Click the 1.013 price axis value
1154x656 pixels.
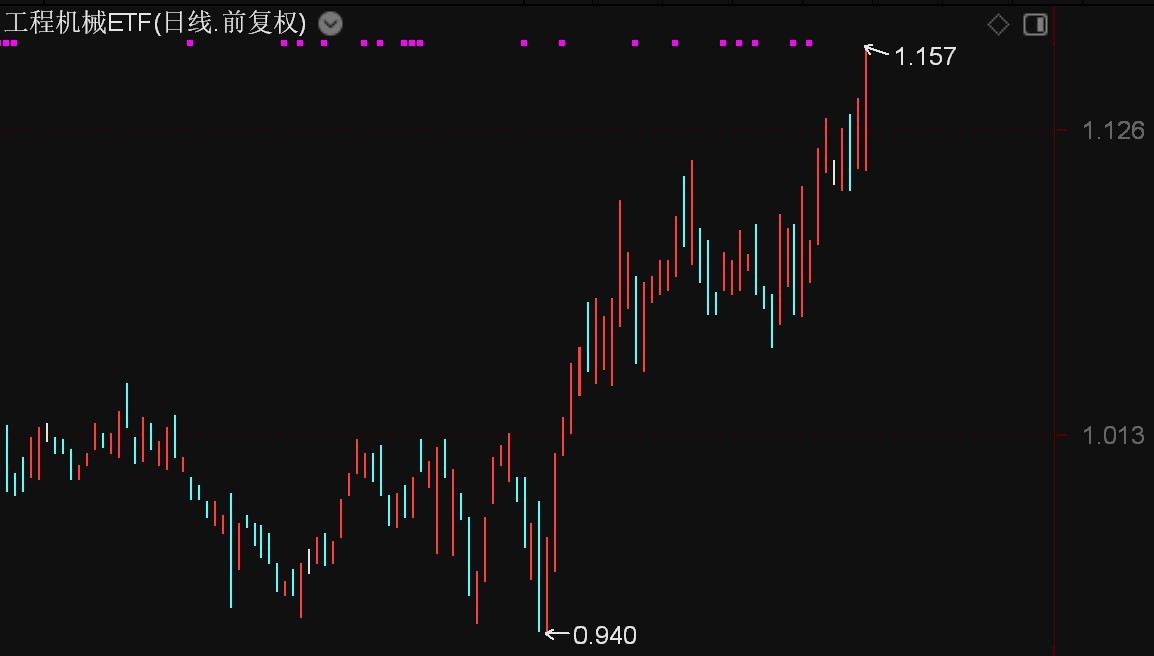1113,435
